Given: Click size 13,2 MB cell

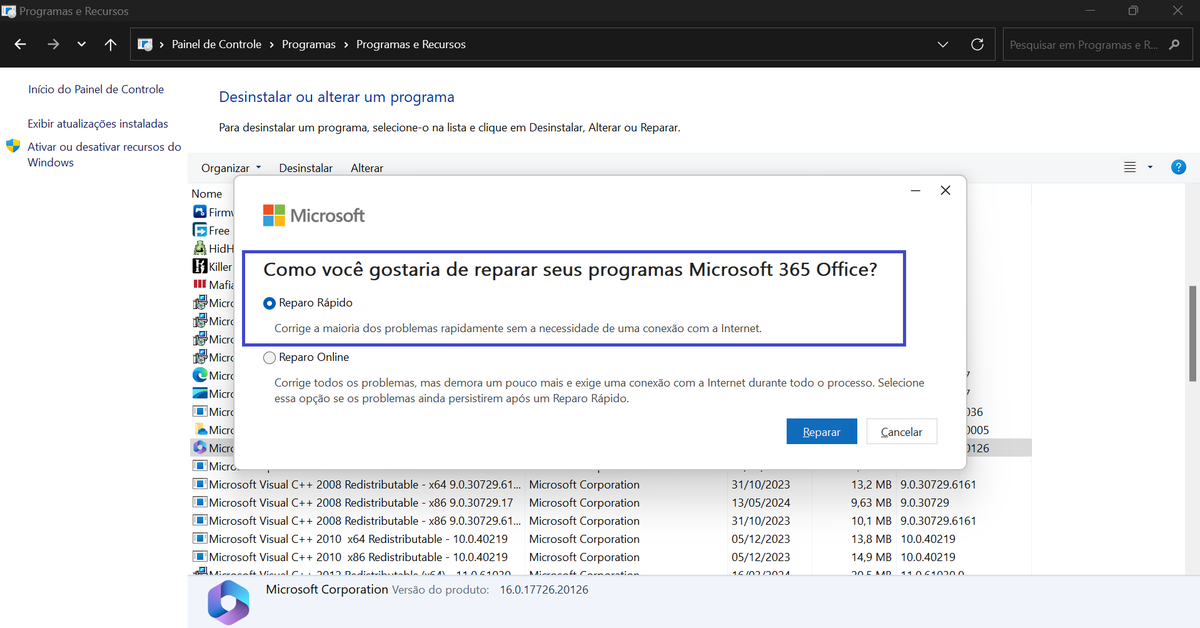Looking at the screenshot, I should coord(871,485).
